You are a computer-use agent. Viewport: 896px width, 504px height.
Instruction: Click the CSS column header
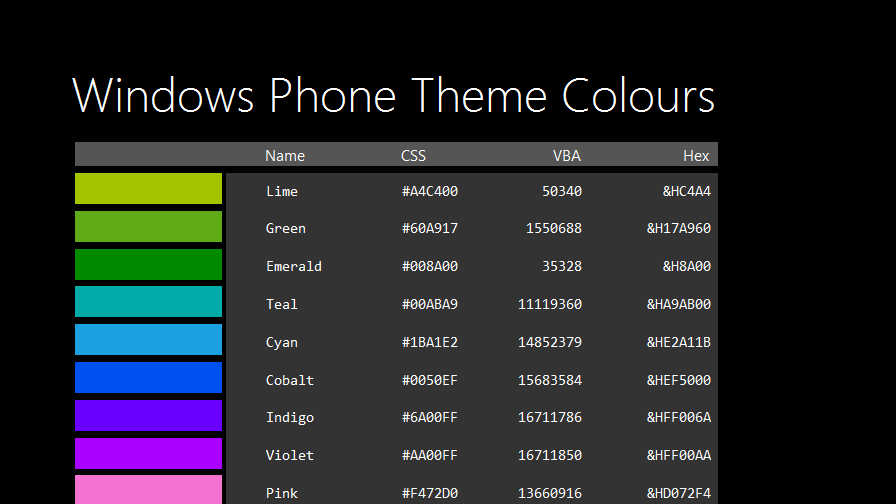pyautogui.click(x=413, y=155)
